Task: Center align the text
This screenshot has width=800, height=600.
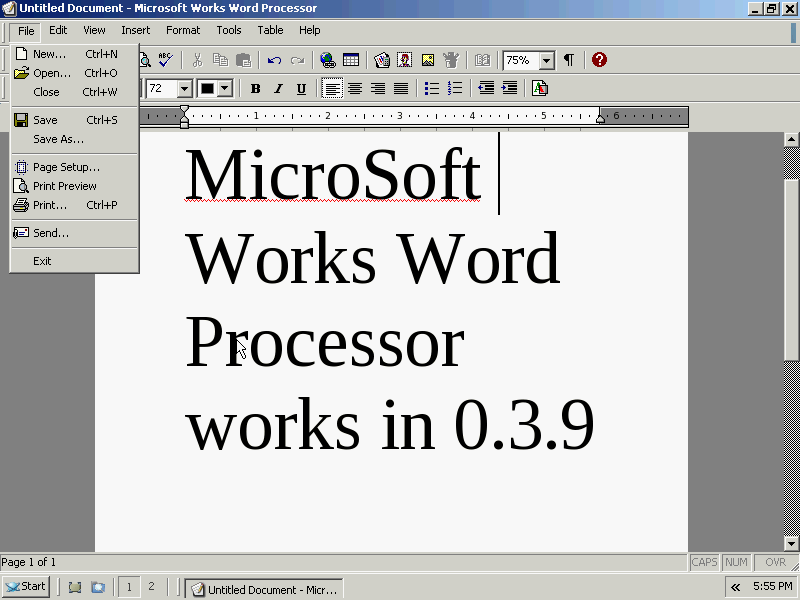Action: click(355, 88)
